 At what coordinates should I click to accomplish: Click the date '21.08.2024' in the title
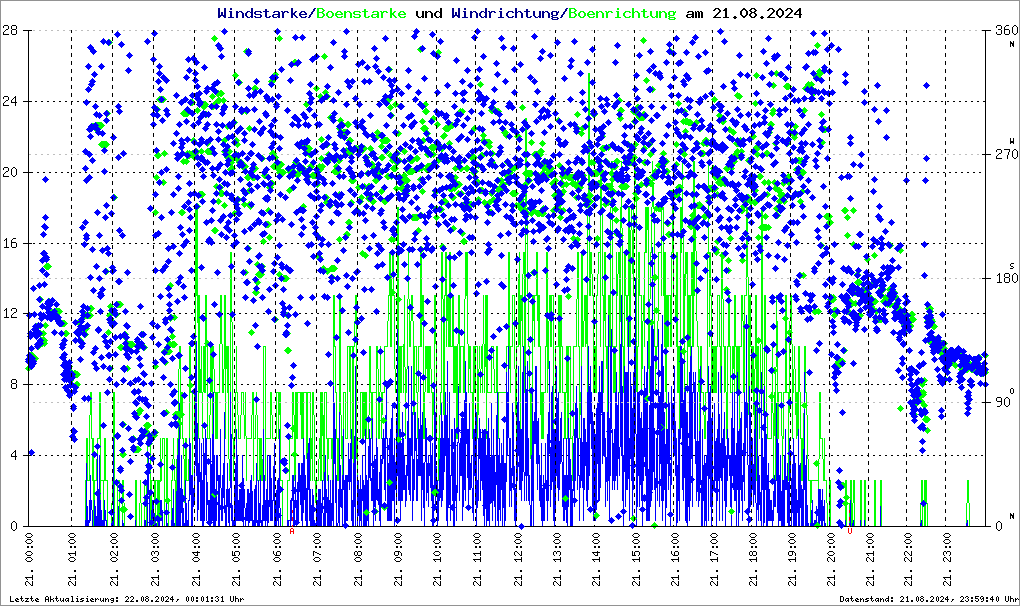(757, 13)
